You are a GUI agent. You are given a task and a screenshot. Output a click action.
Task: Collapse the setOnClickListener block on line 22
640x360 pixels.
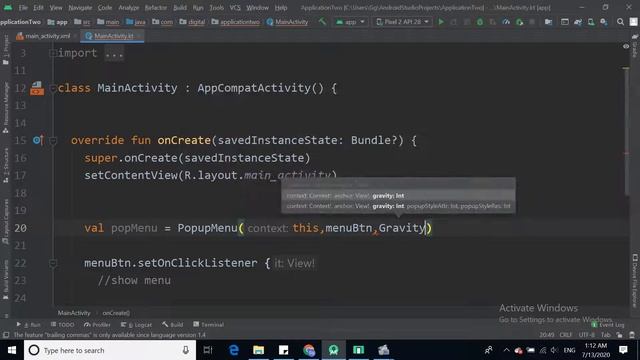(x=52, y=264)
